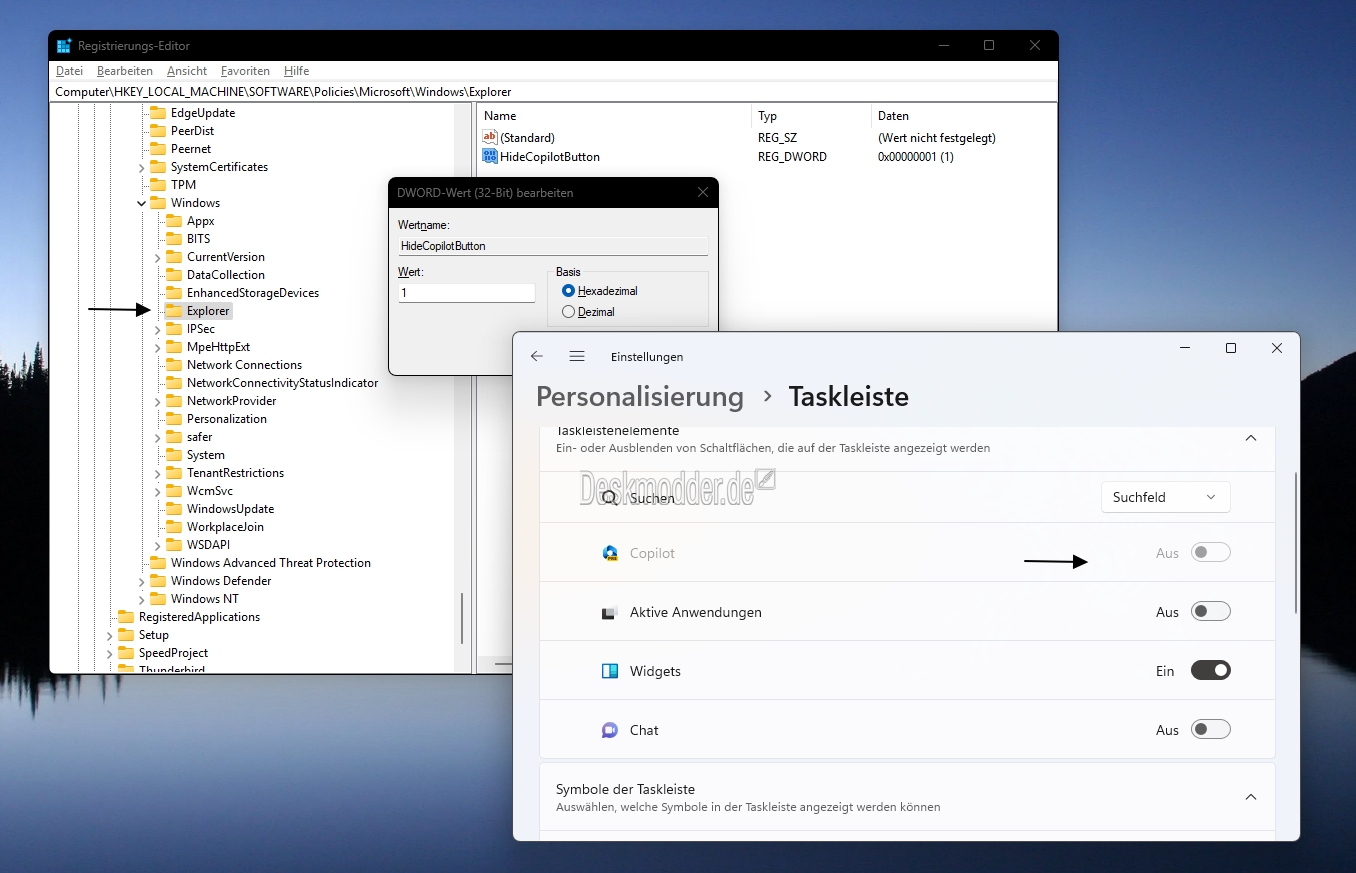Click the HideCopilotButton DWORD value icon
1356x873 pixels.
tap(489, 156)
